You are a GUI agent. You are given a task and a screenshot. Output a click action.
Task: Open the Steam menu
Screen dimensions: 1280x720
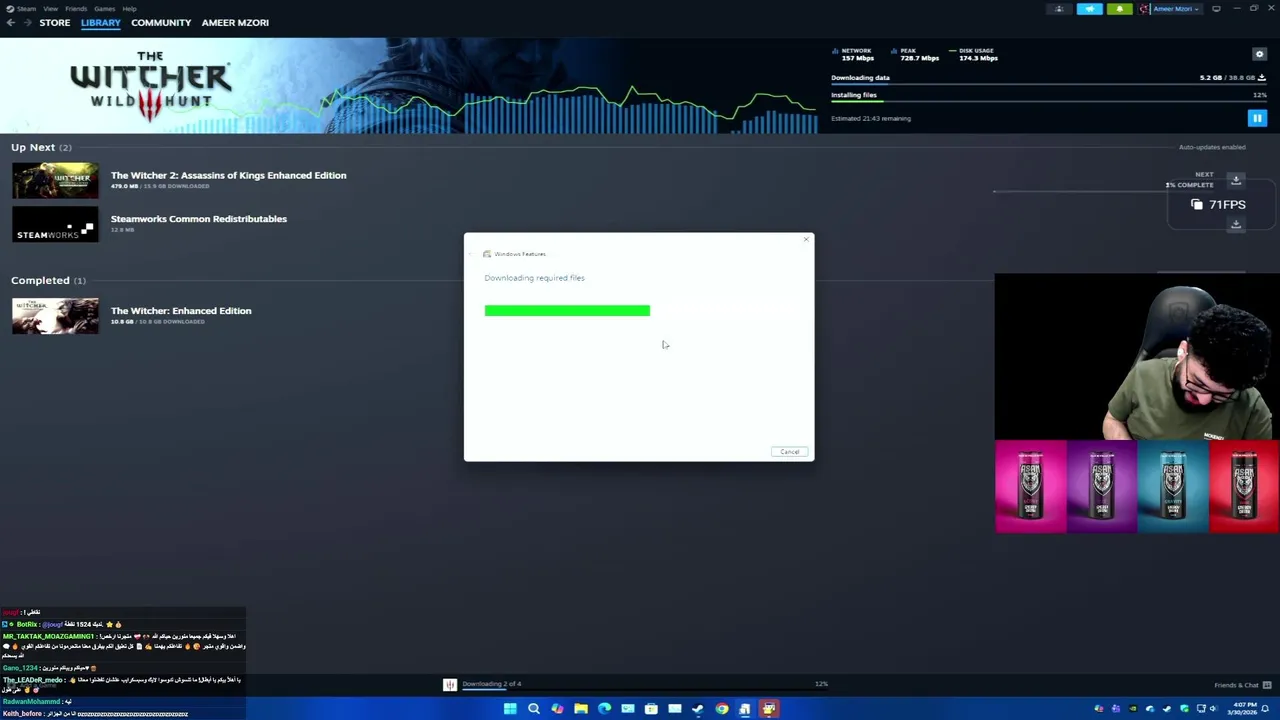(x=26, y=9)
